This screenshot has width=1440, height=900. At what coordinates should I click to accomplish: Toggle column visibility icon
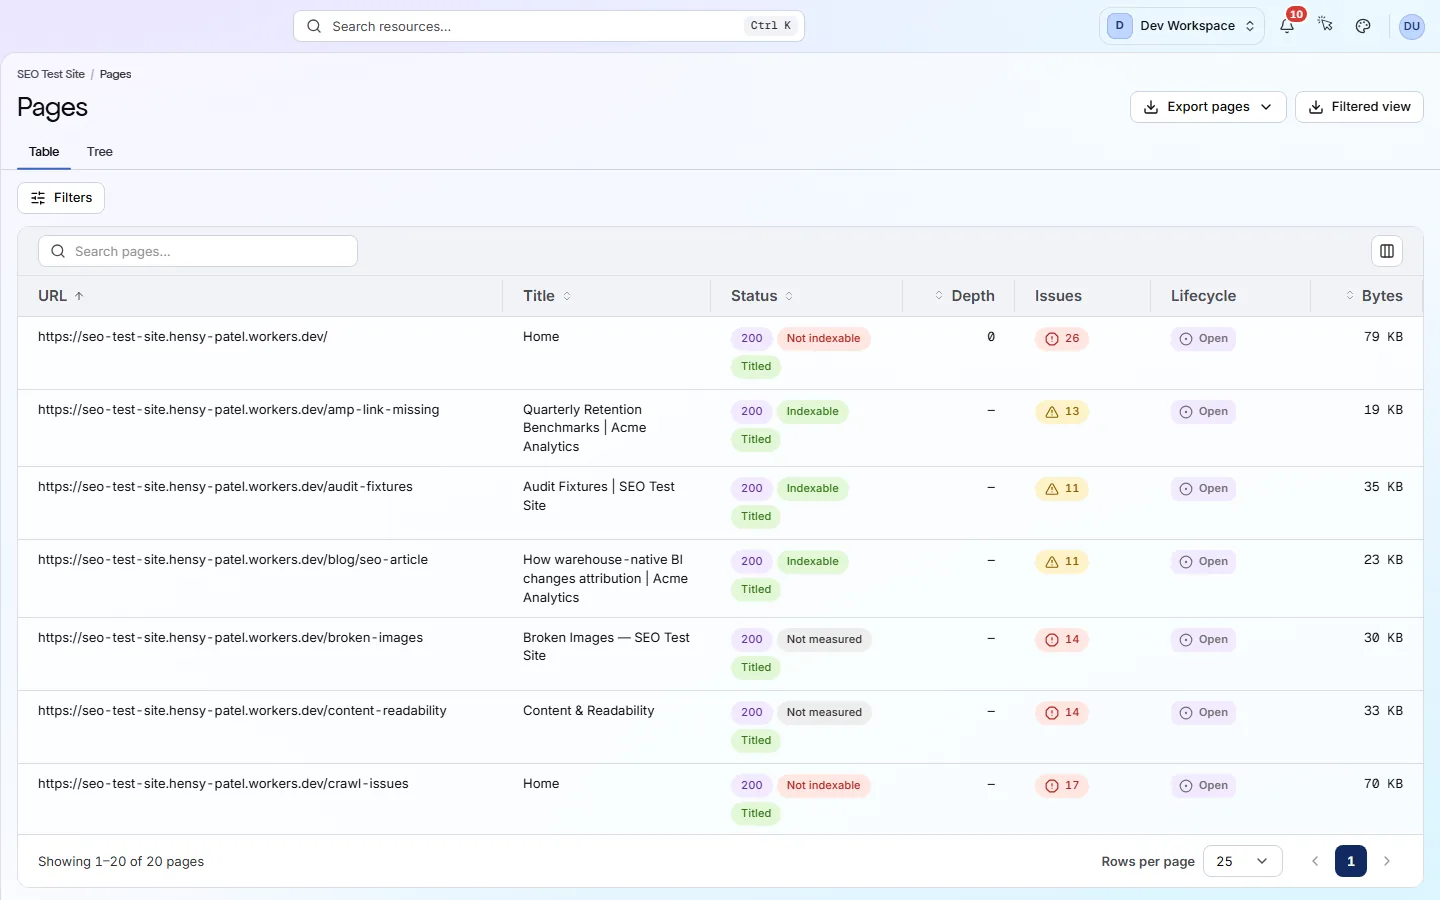tap(1386, 251)
